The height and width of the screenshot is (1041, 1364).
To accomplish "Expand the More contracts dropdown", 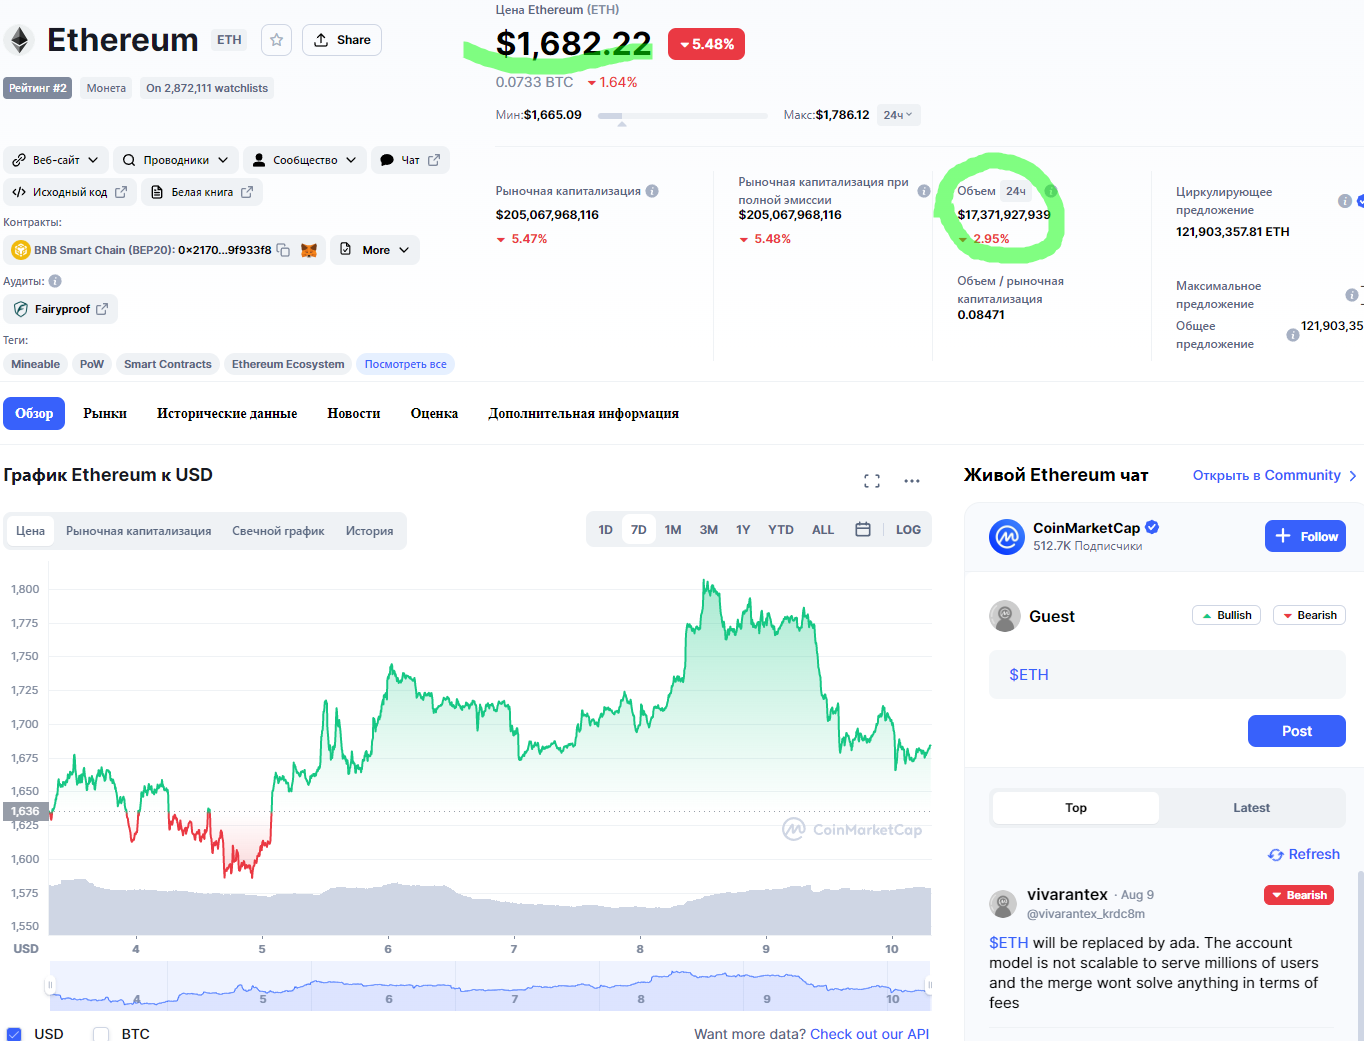I will [375, 250].
